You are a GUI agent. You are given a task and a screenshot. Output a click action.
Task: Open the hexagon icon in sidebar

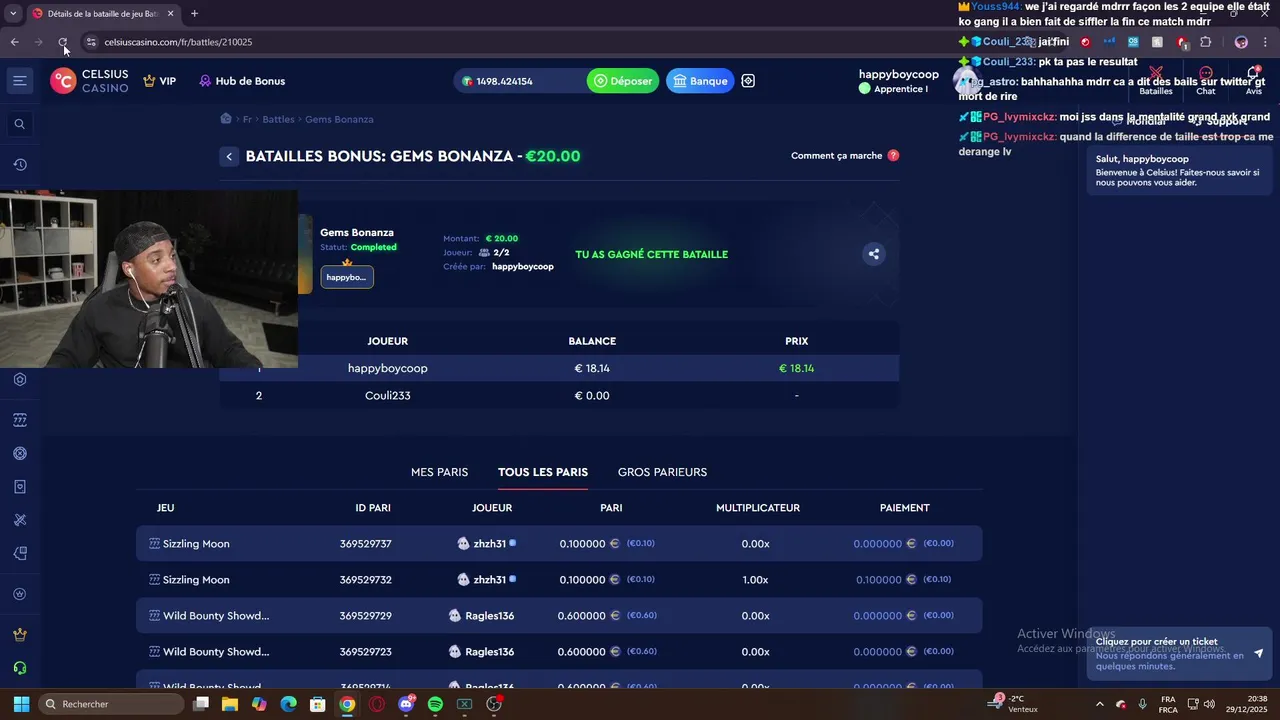click(x=19, y=380)
